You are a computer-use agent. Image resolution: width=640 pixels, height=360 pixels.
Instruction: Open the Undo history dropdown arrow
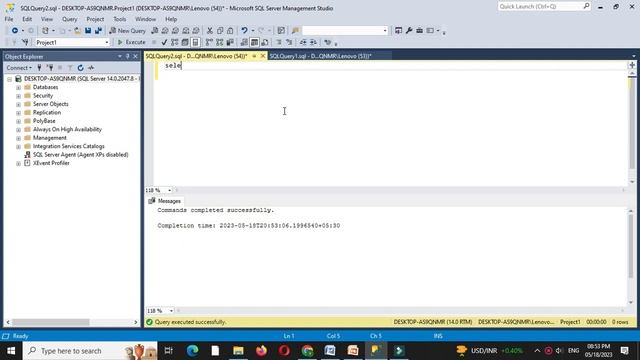pos(253,31)
